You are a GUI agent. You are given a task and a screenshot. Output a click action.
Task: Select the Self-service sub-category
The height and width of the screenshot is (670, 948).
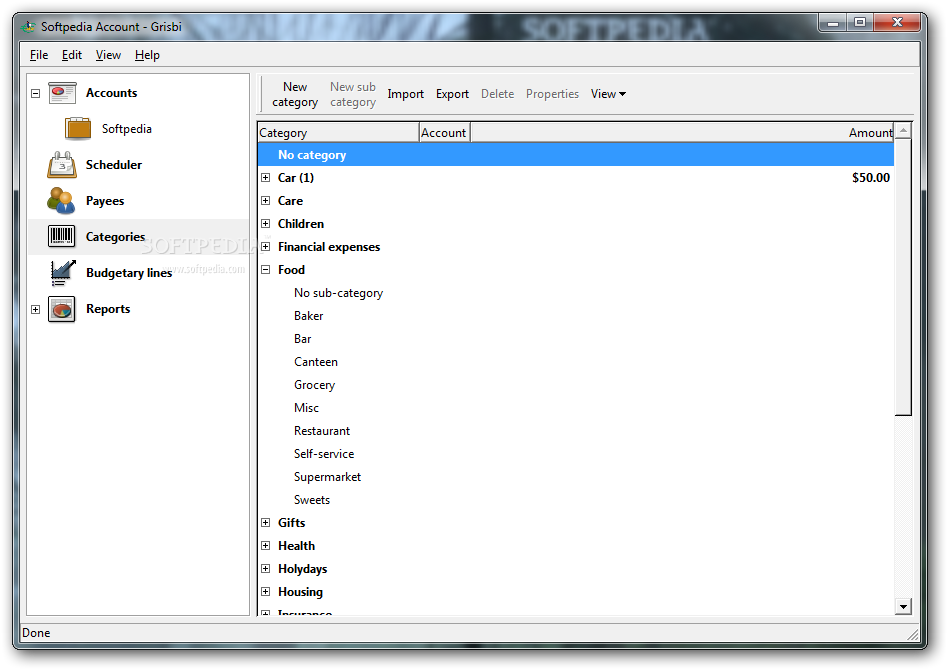point(324,454)
